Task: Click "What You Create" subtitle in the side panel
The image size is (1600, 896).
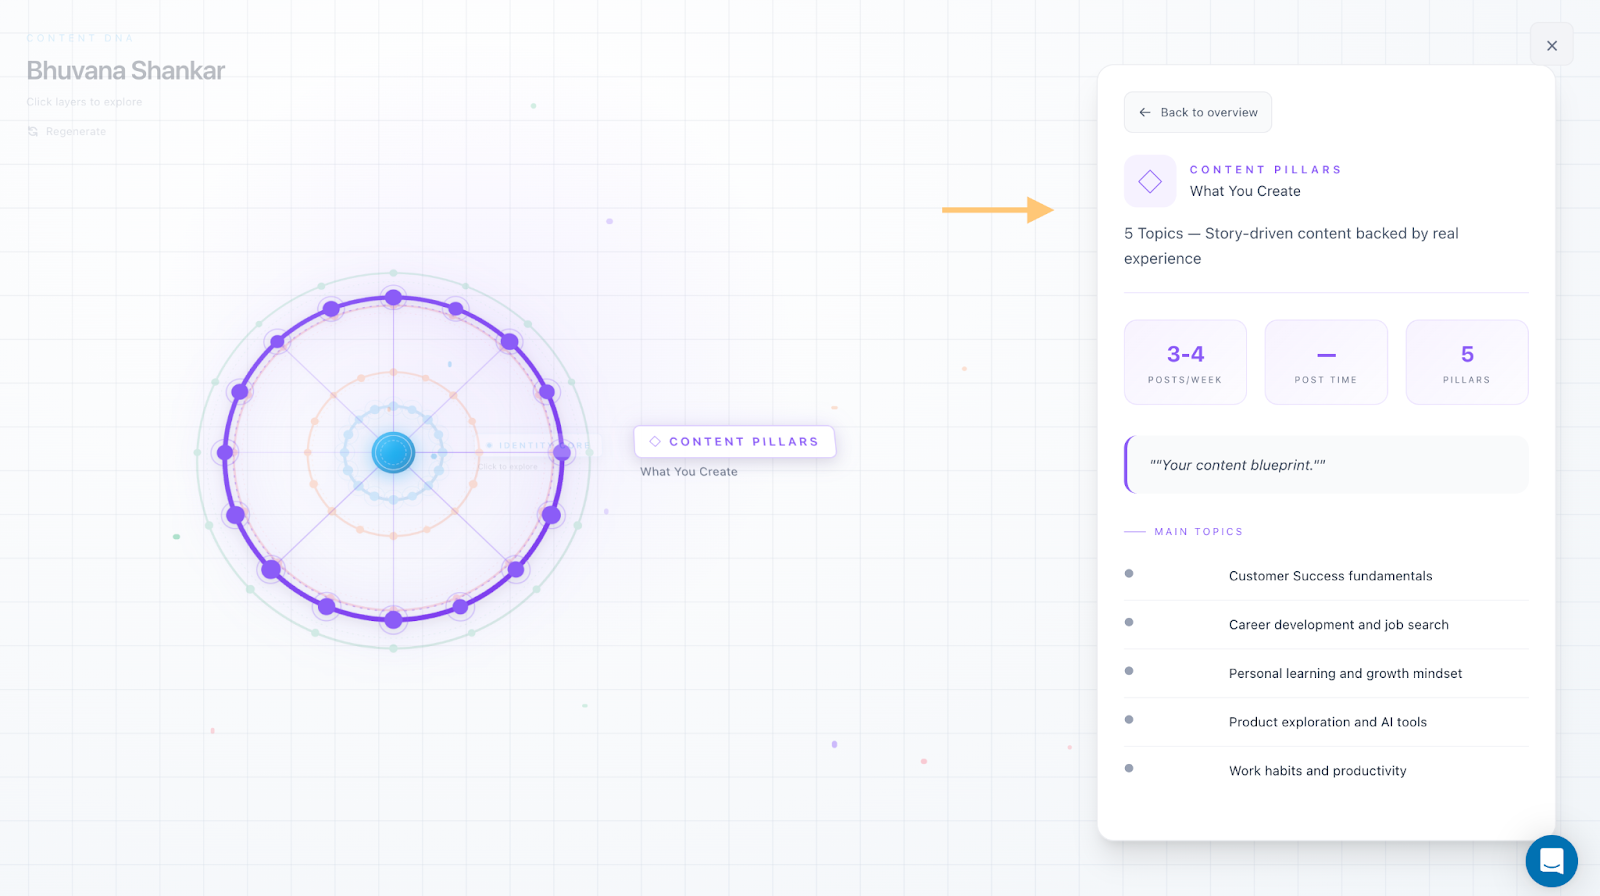Action: coord(1245,191)
